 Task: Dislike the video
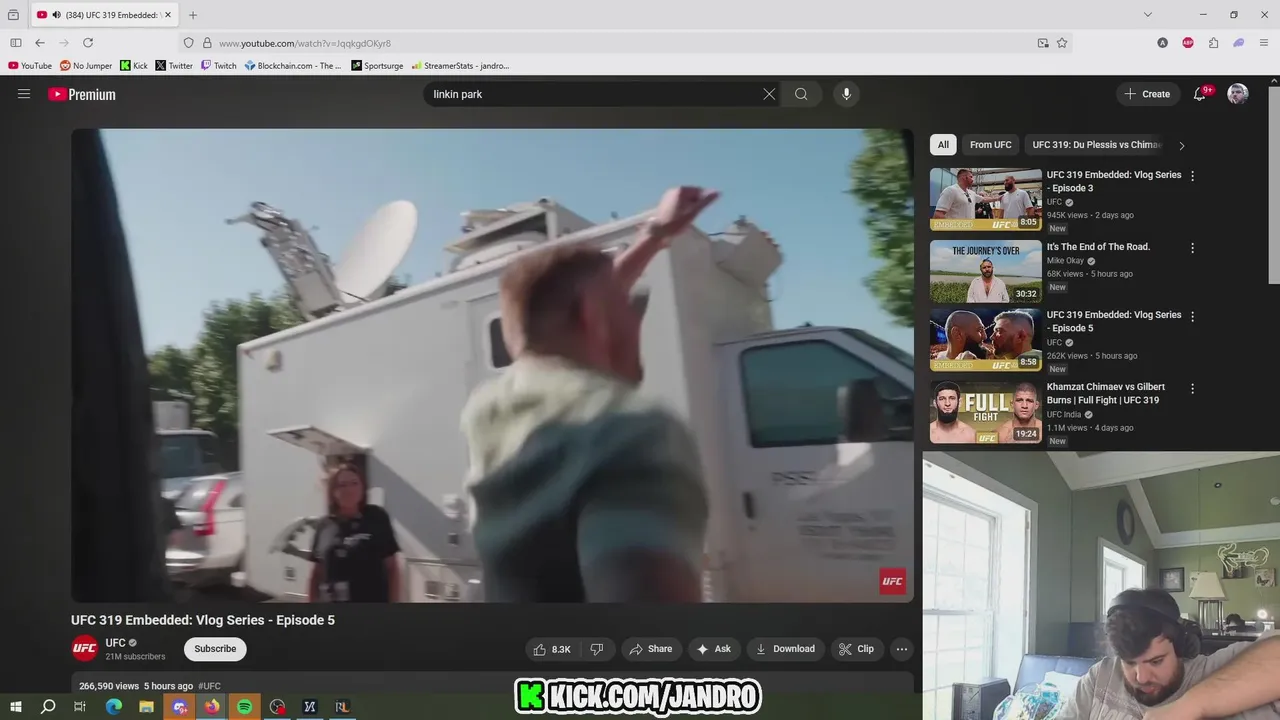pos(597,649)
